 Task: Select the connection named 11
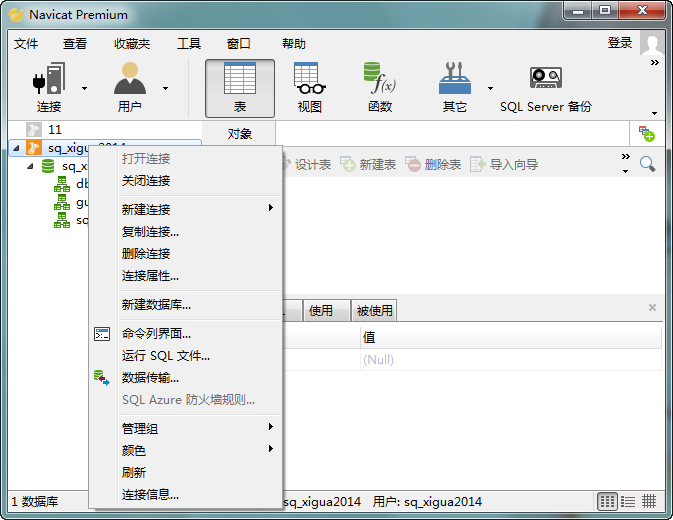(x=55, y=130)
